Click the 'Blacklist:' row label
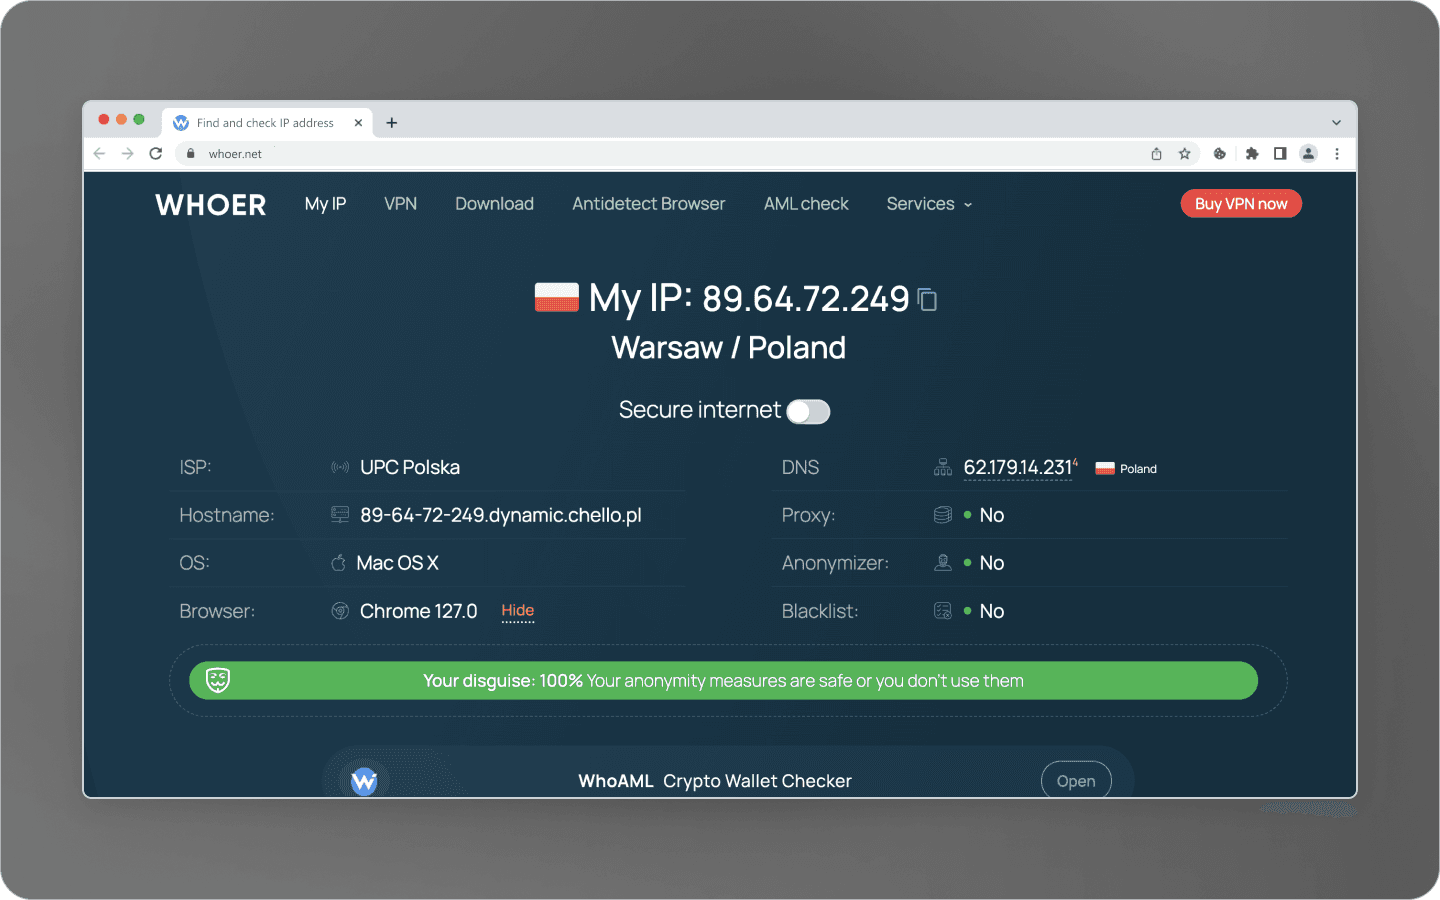 click(x=820, y=611)
